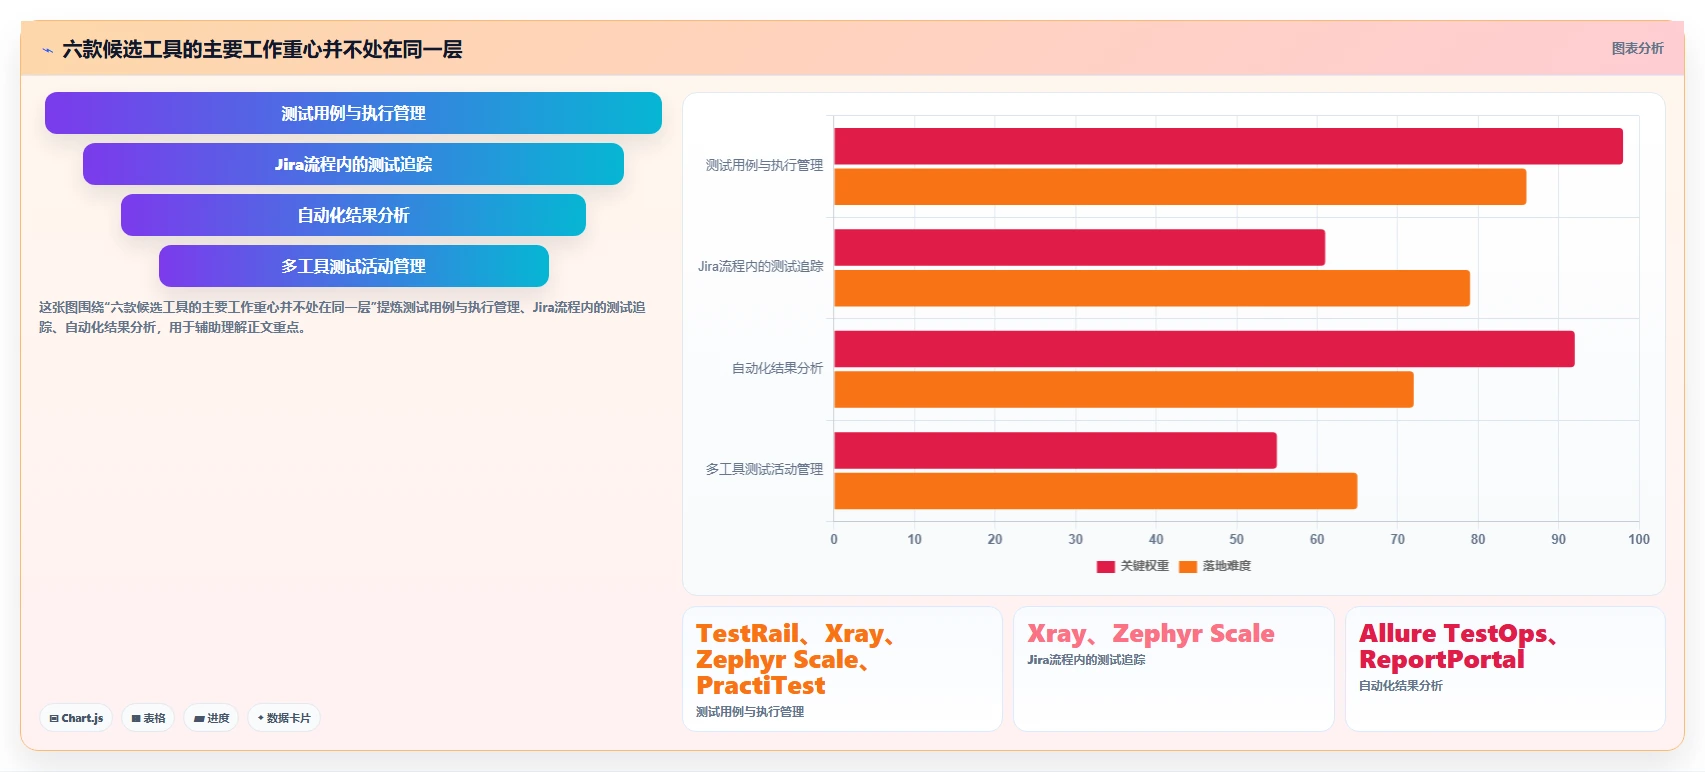
Task: Click the red bar for Jira流程内的测试追踪
Action: pos(1079,247)
